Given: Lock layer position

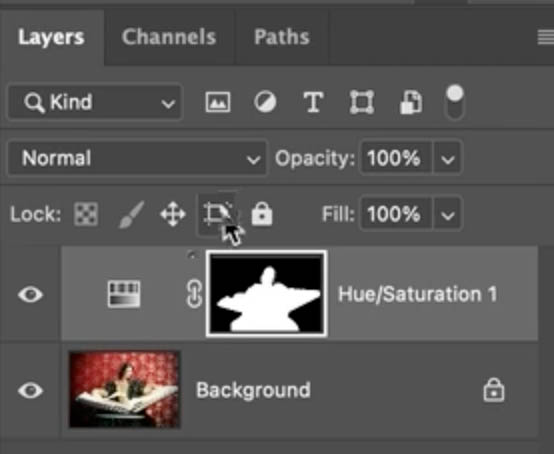Looking at the screenshot, I should [173, 214].
